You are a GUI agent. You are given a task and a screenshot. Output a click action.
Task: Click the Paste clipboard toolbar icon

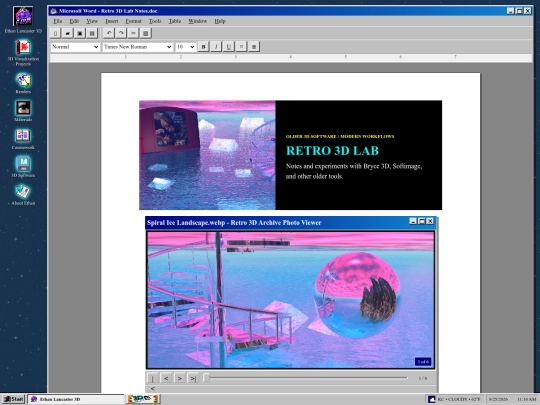pos(146,33)
